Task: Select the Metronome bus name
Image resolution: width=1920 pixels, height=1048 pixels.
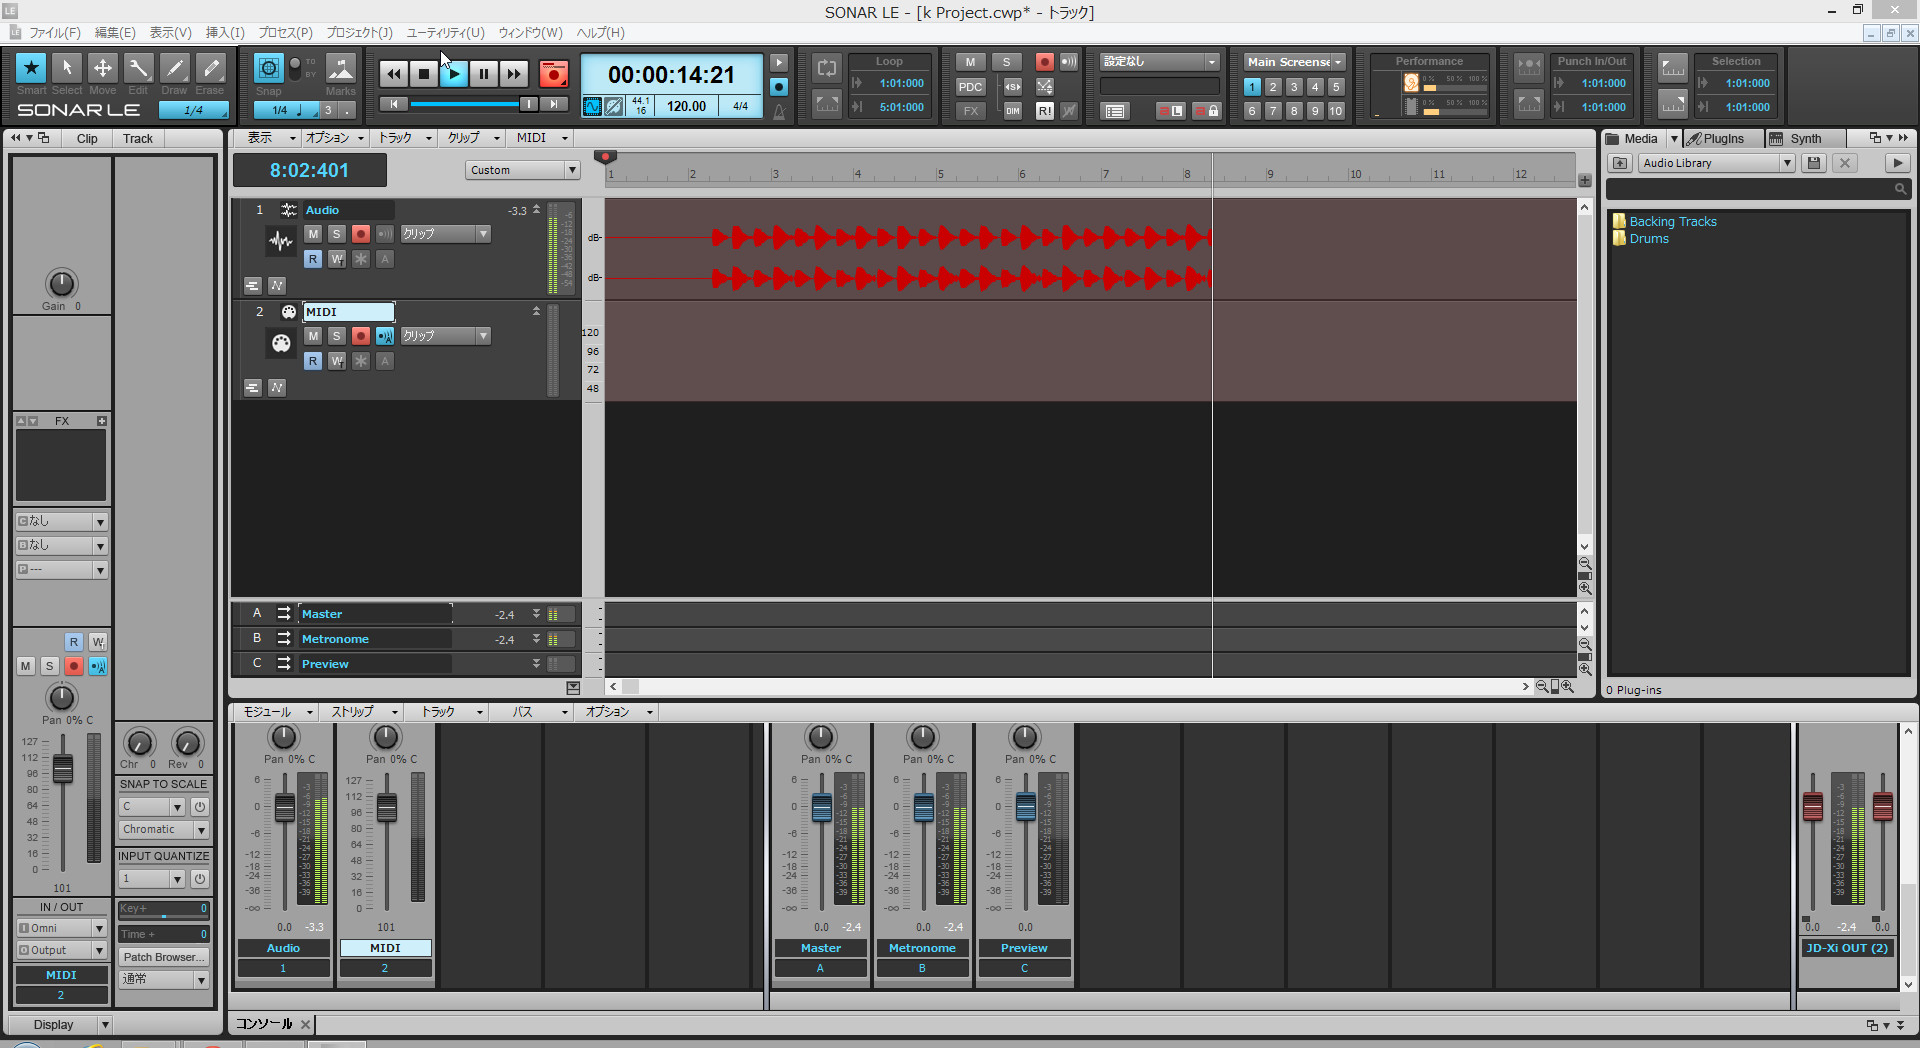Action: click(x=335, y=639)
